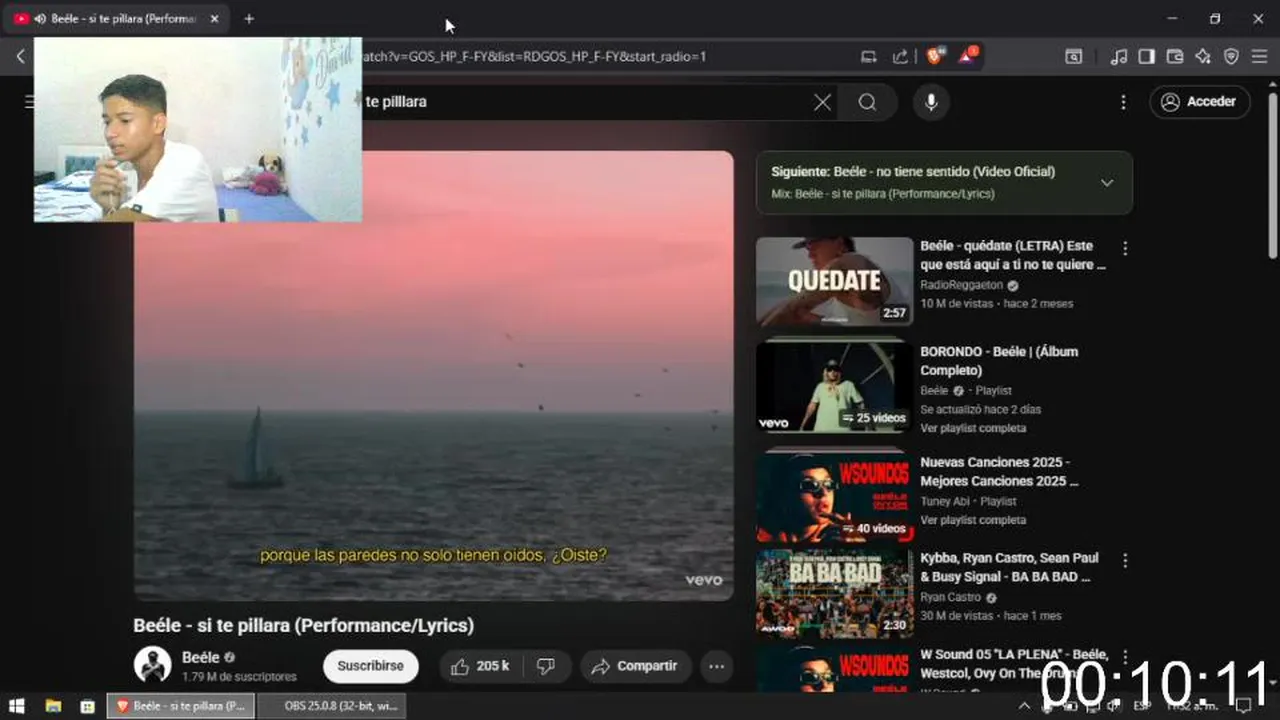Viewport: 1280px width, 720px height.
Task: Open Nuevas Canciones 2025 playlist thumbnail
Action: pyautogui.click(x=834, y=497)
